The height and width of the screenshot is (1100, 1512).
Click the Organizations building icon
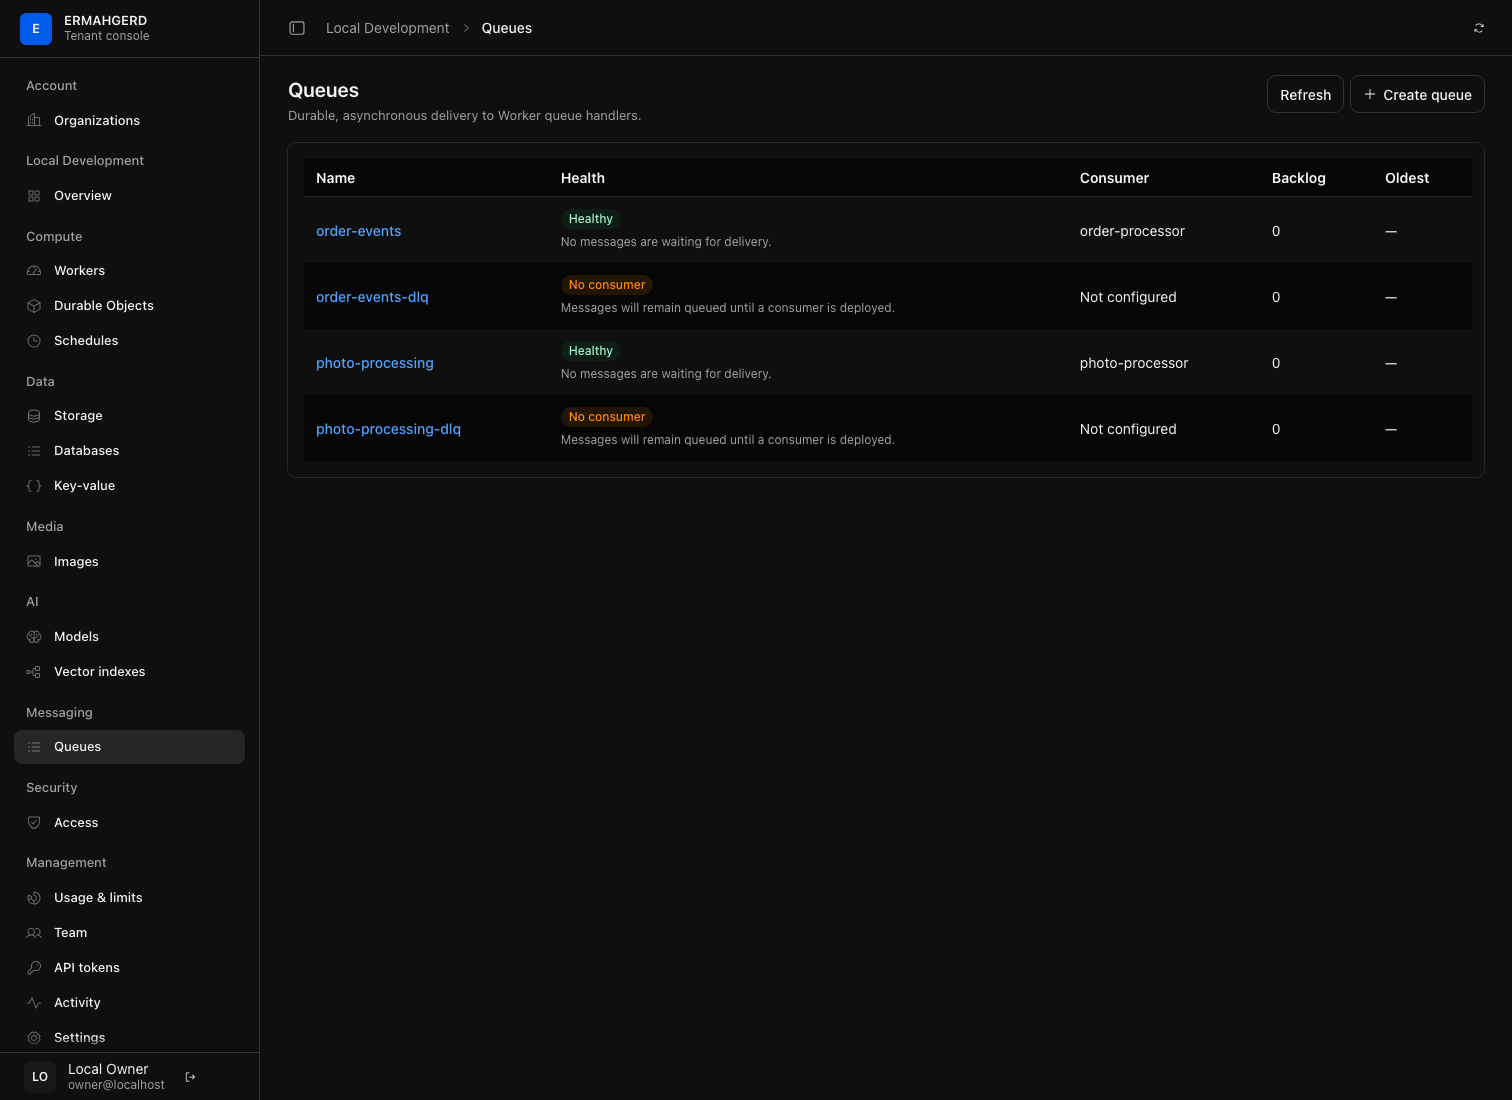click(x=34, y=121)
